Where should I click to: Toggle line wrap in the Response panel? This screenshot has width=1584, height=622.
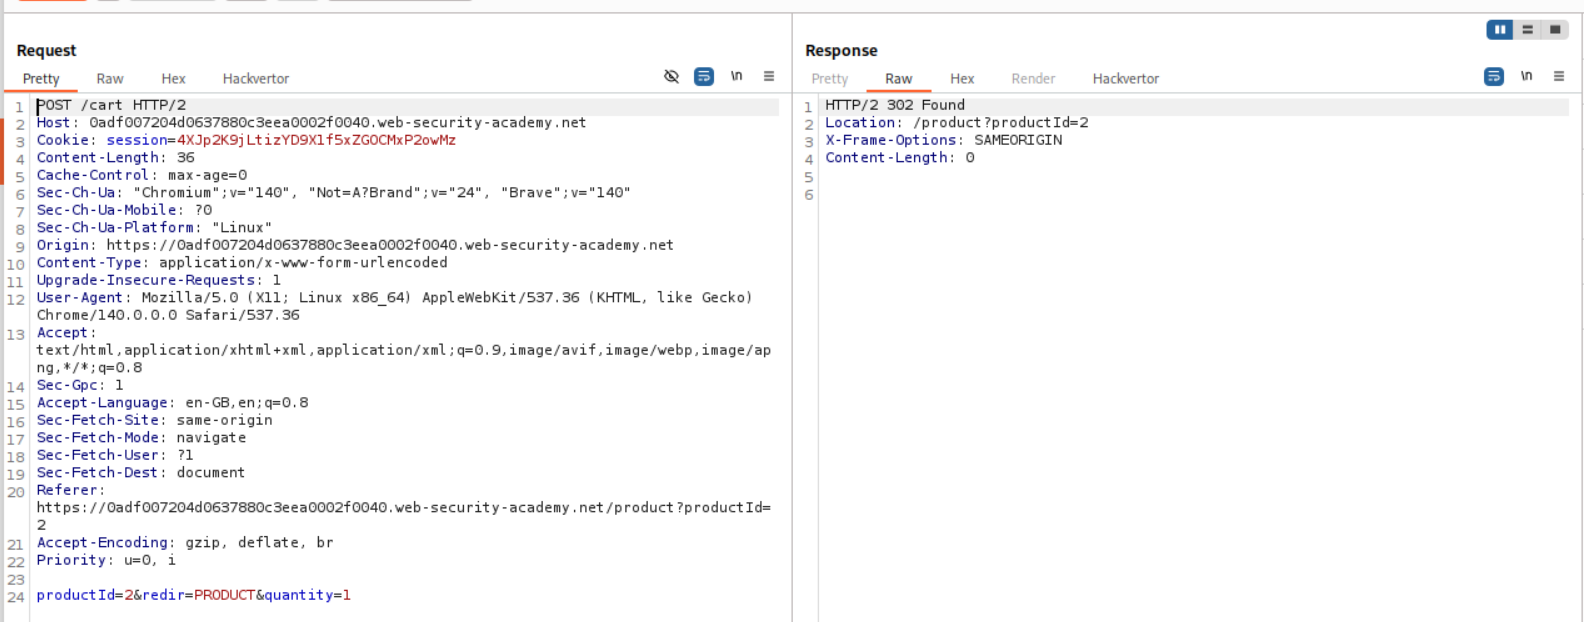[1494, 76]
